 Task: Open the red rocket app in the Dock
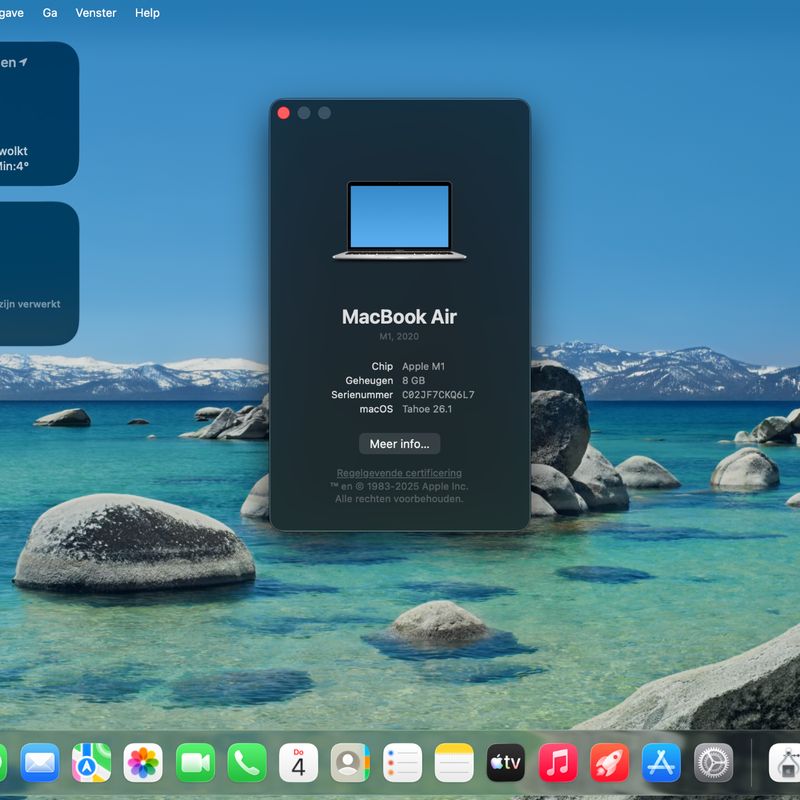[609, 763]
